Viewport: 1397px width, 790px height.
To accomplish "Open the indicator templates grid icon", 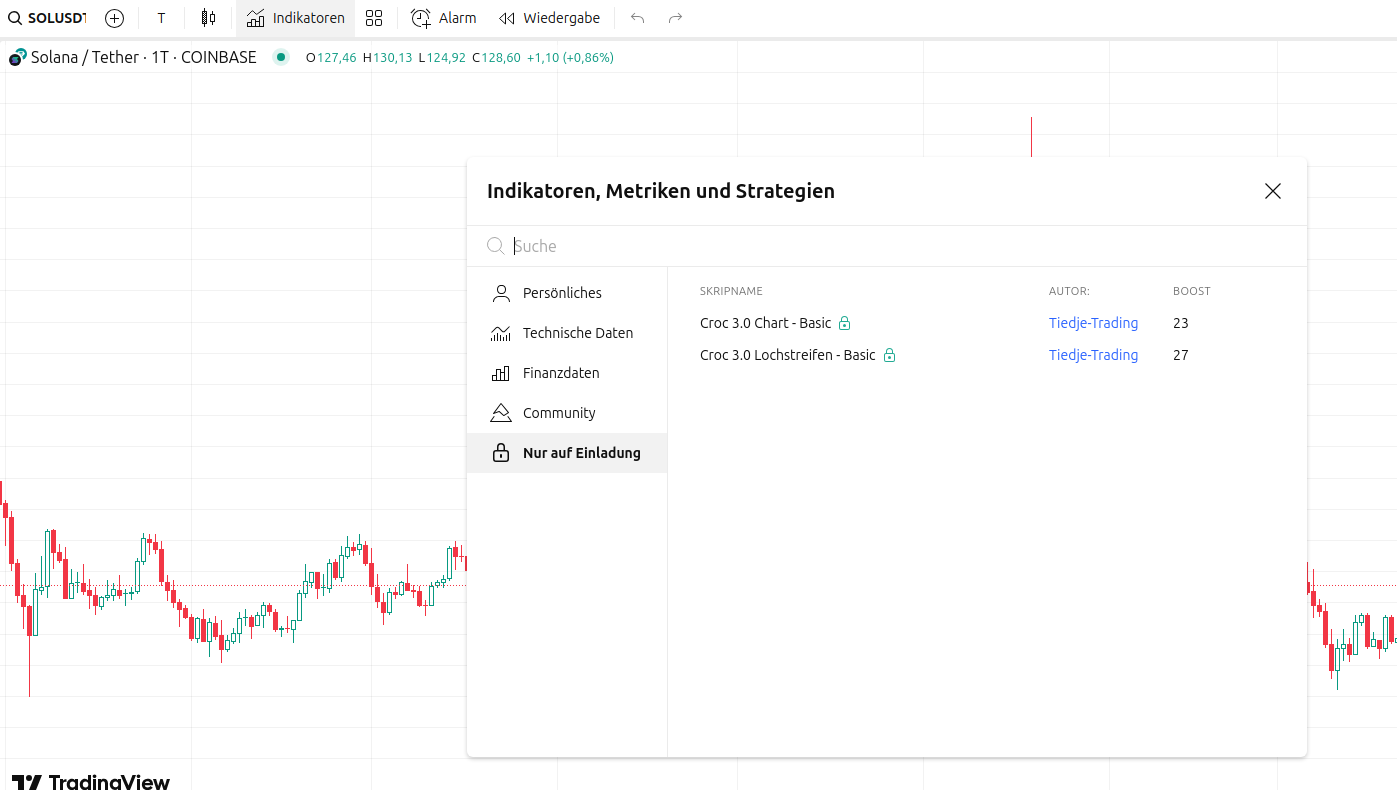I will [x=374, y=18].
